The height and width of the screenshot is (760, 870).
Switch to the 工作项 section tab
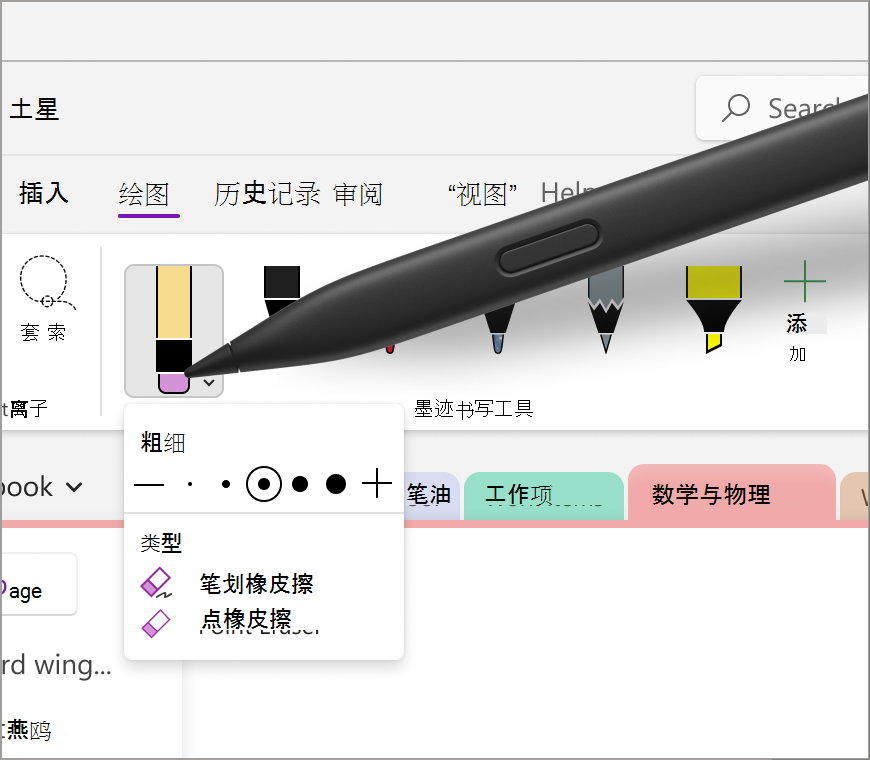(544, 495)
